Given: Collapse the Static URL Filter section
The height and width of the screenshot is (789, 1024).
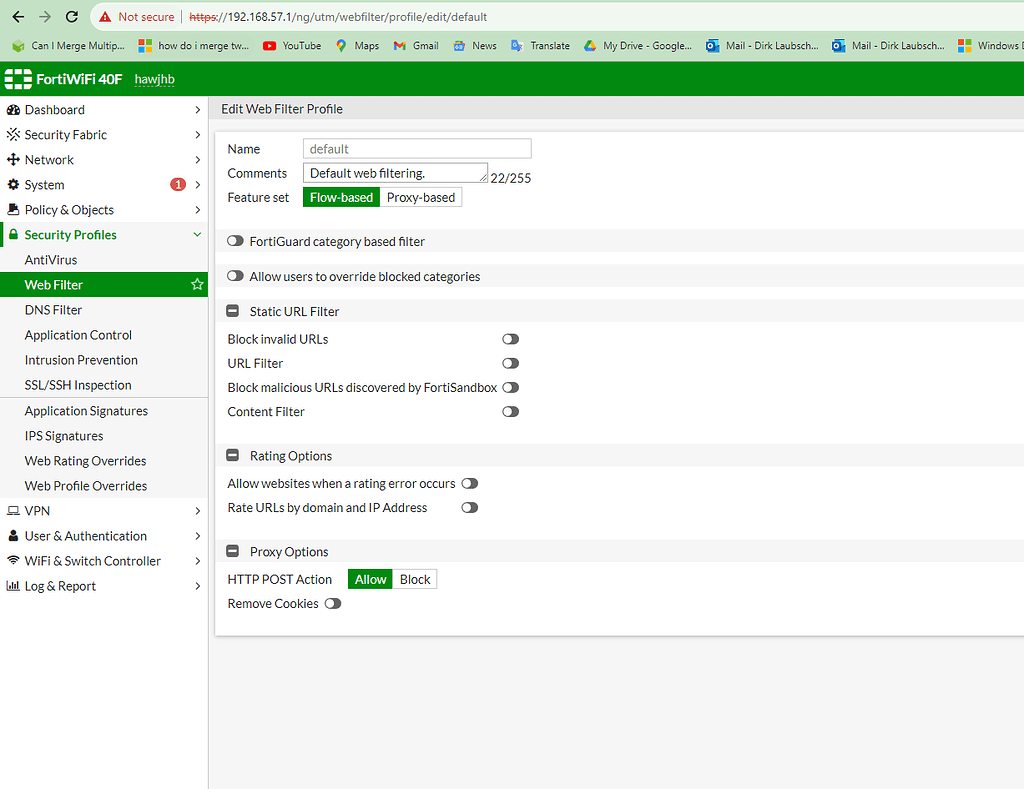Looking at the screenshot, I should (232, 310).
